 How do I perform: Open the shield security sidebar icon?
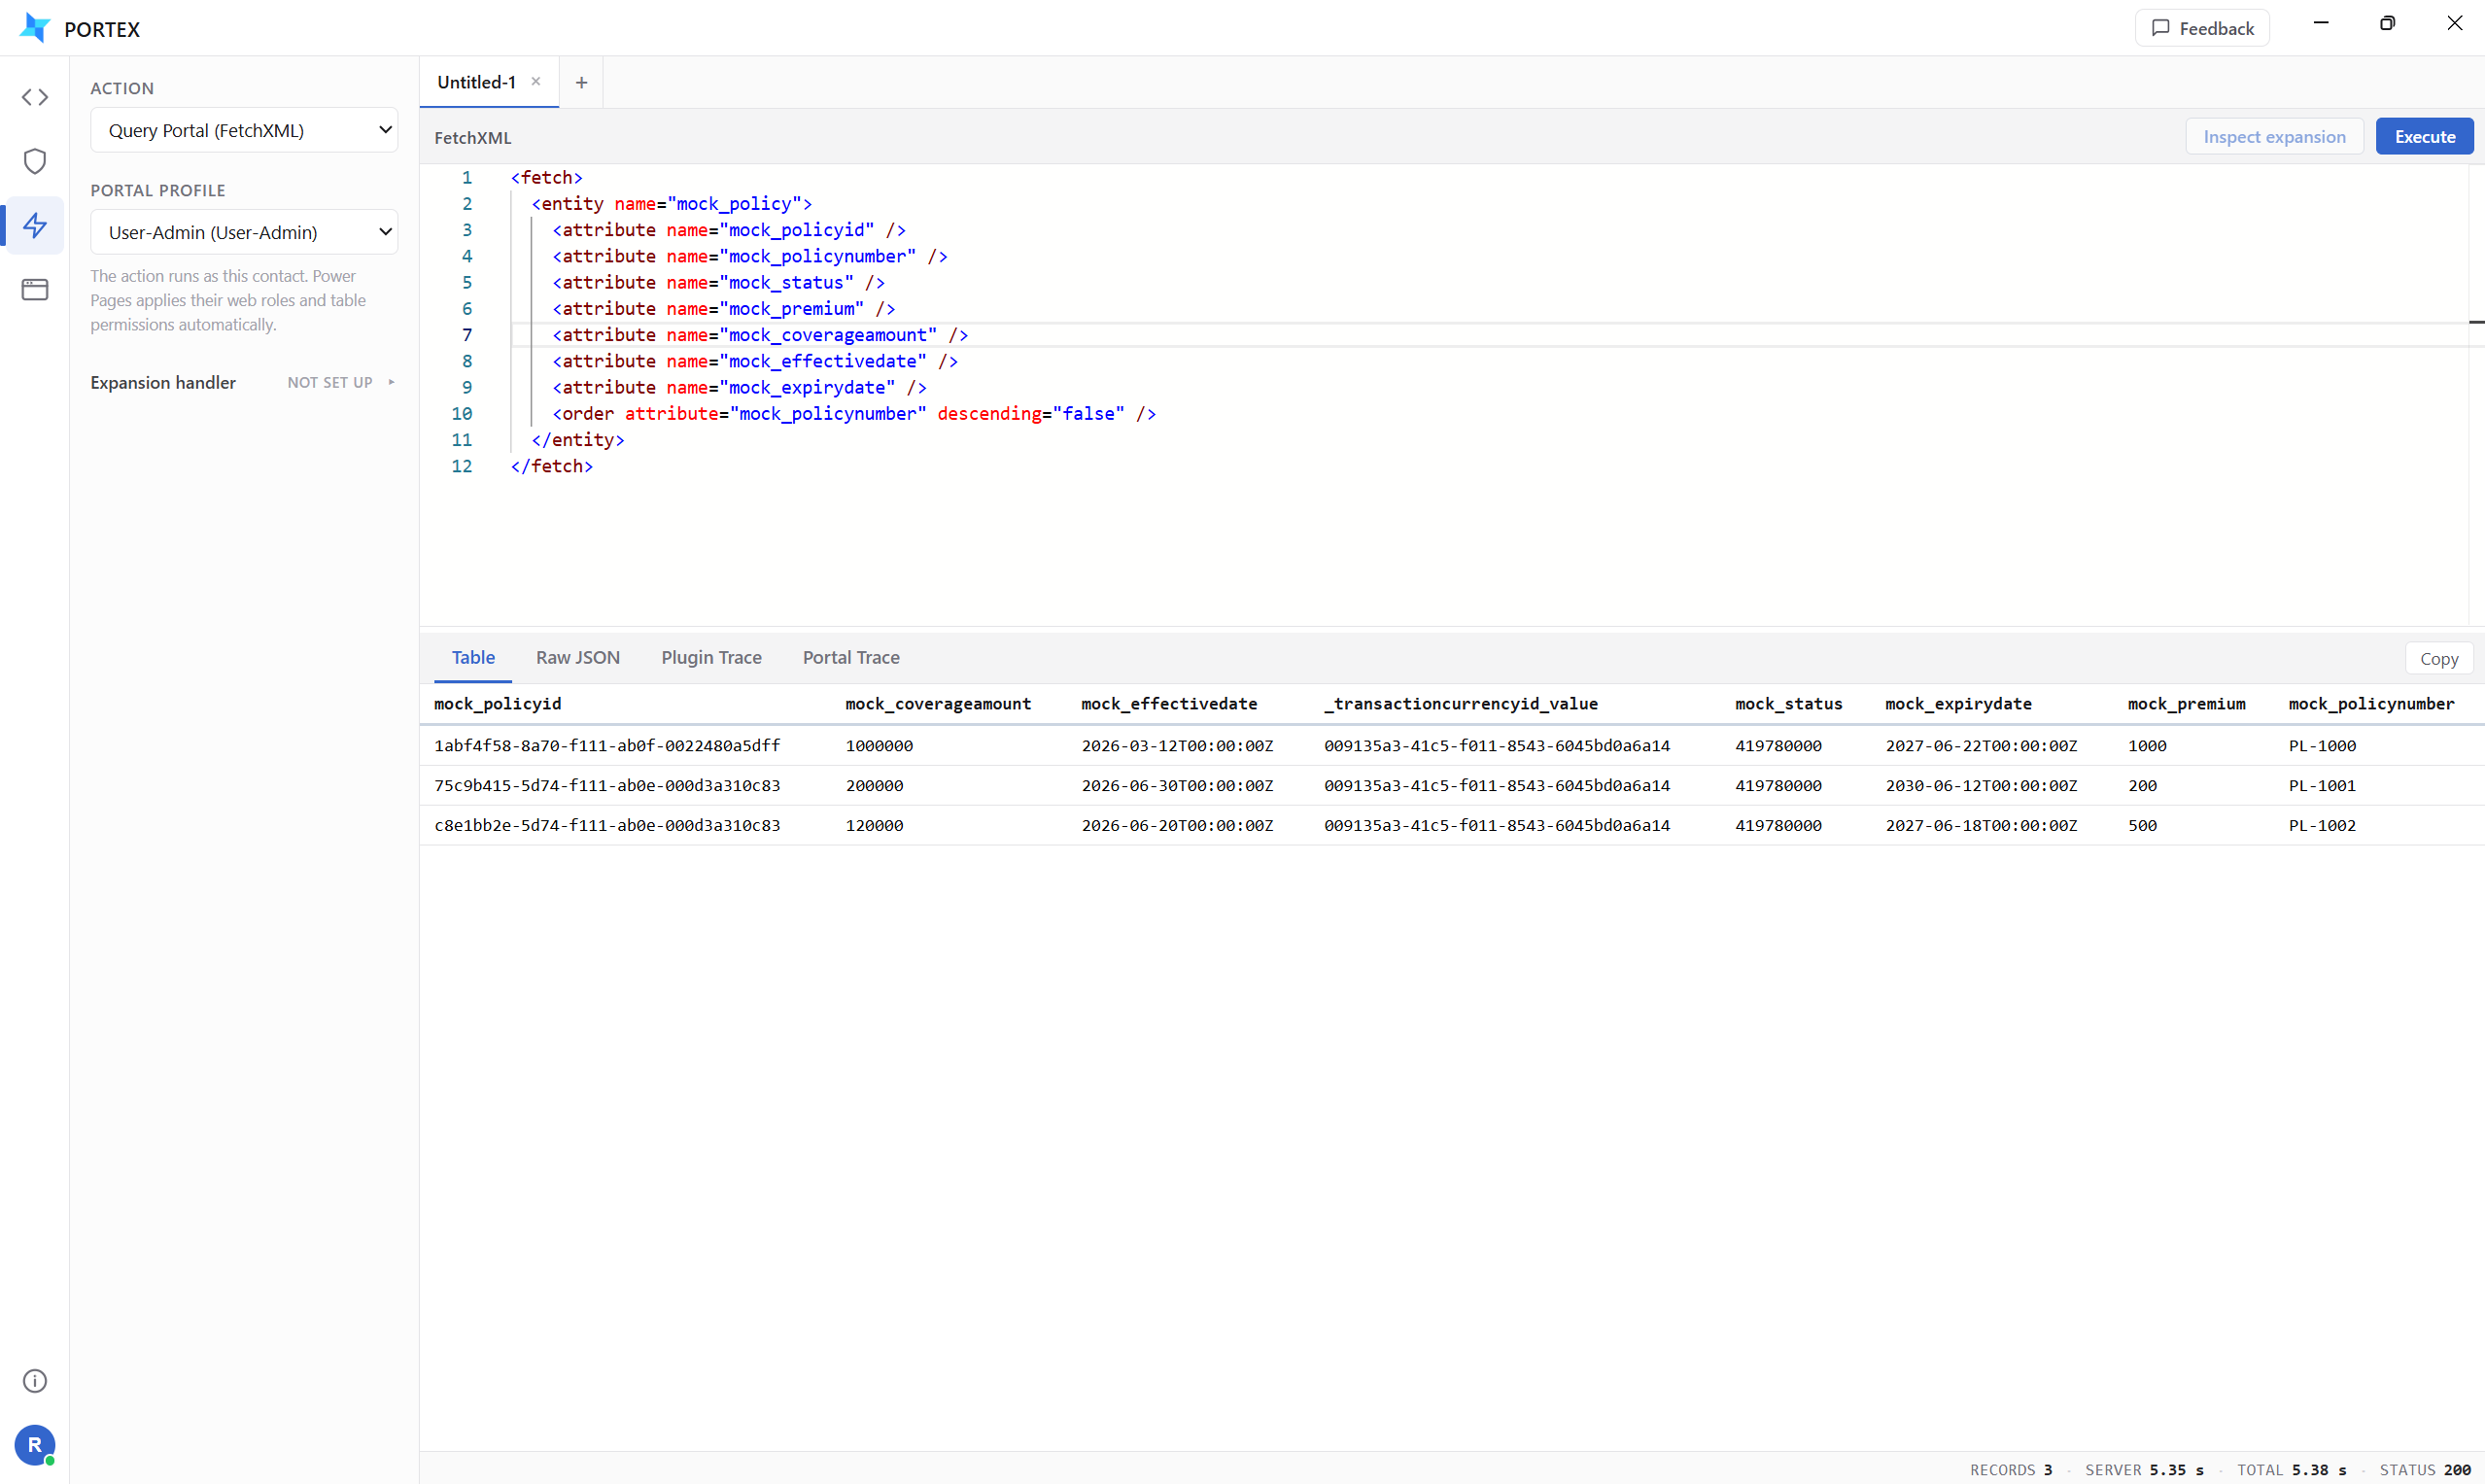click(x=35, y=161)
